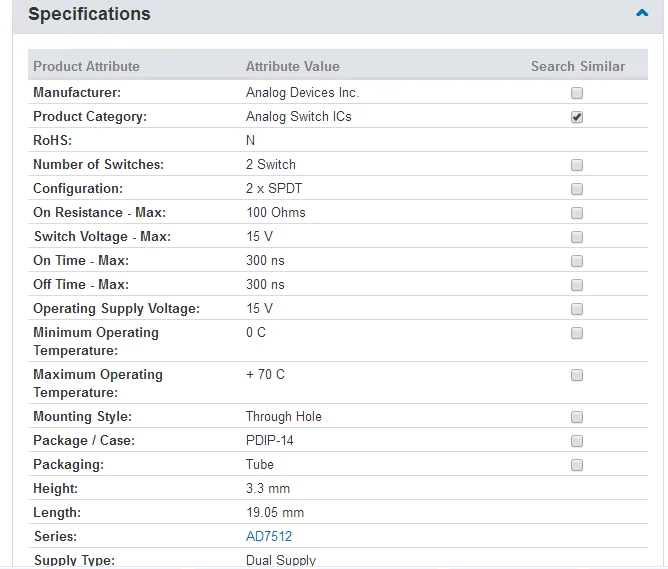Tick the Manufacturer search similar checkbox
The width and height of the screenshot is (668, 569).
[577, 93]
